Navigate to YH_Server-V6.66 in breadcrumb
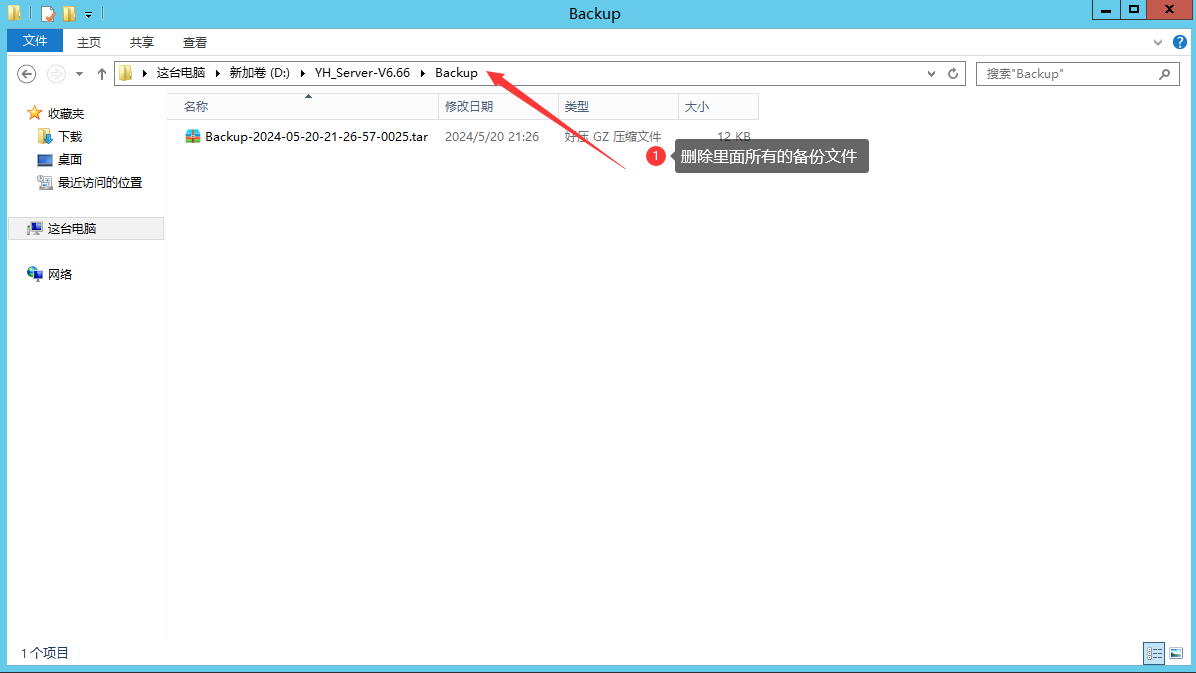The width and height of the screenshot is (1196, 673). (362, 73)
